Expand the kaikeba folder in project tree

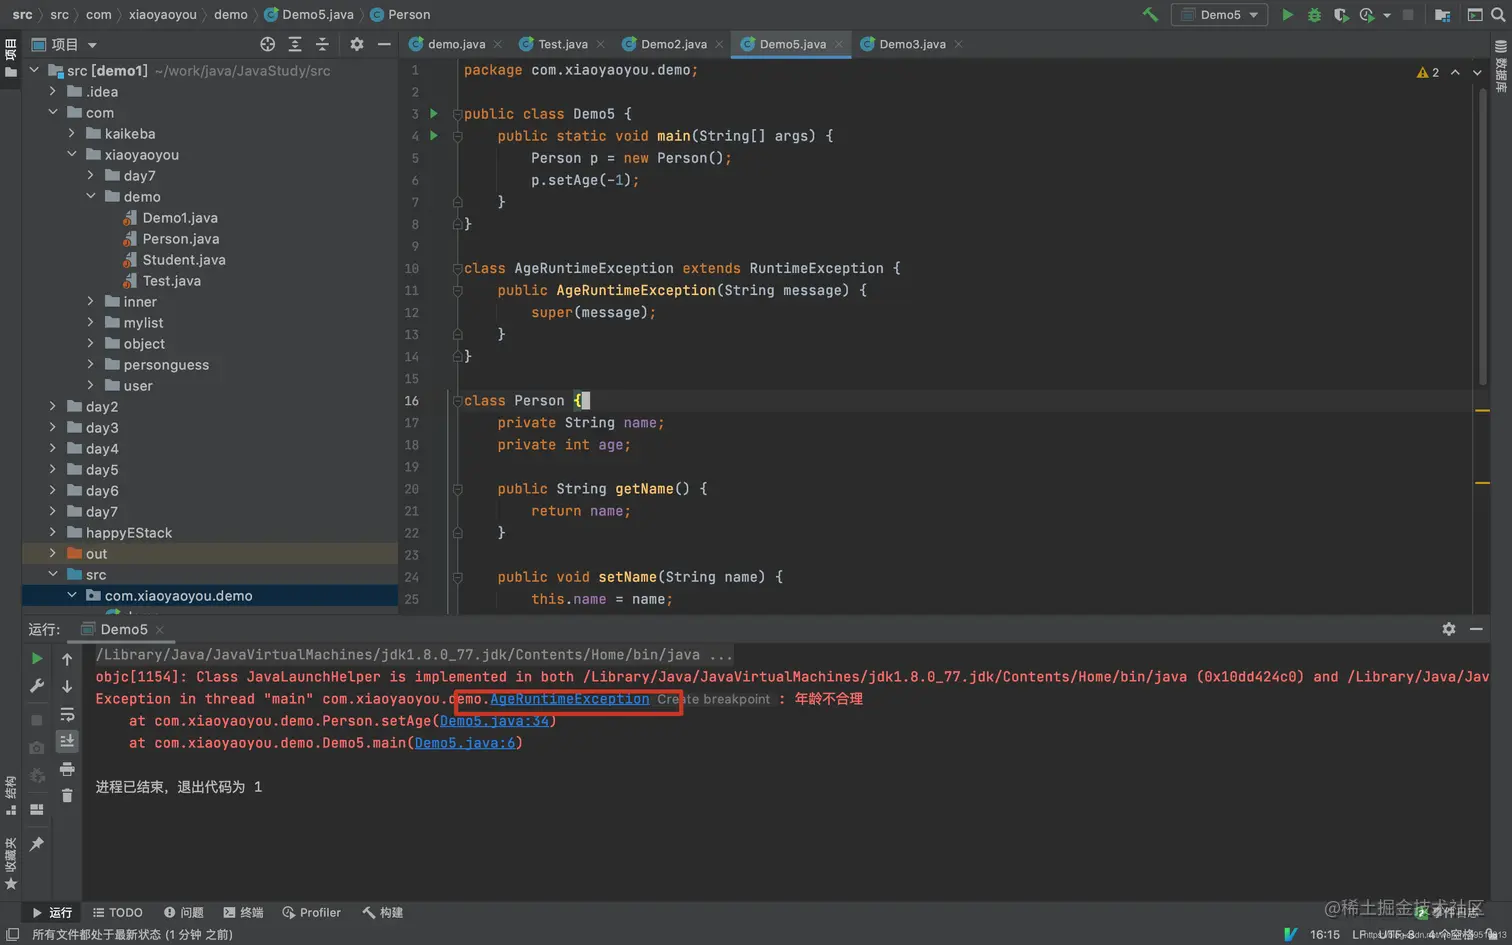[72, 133]
